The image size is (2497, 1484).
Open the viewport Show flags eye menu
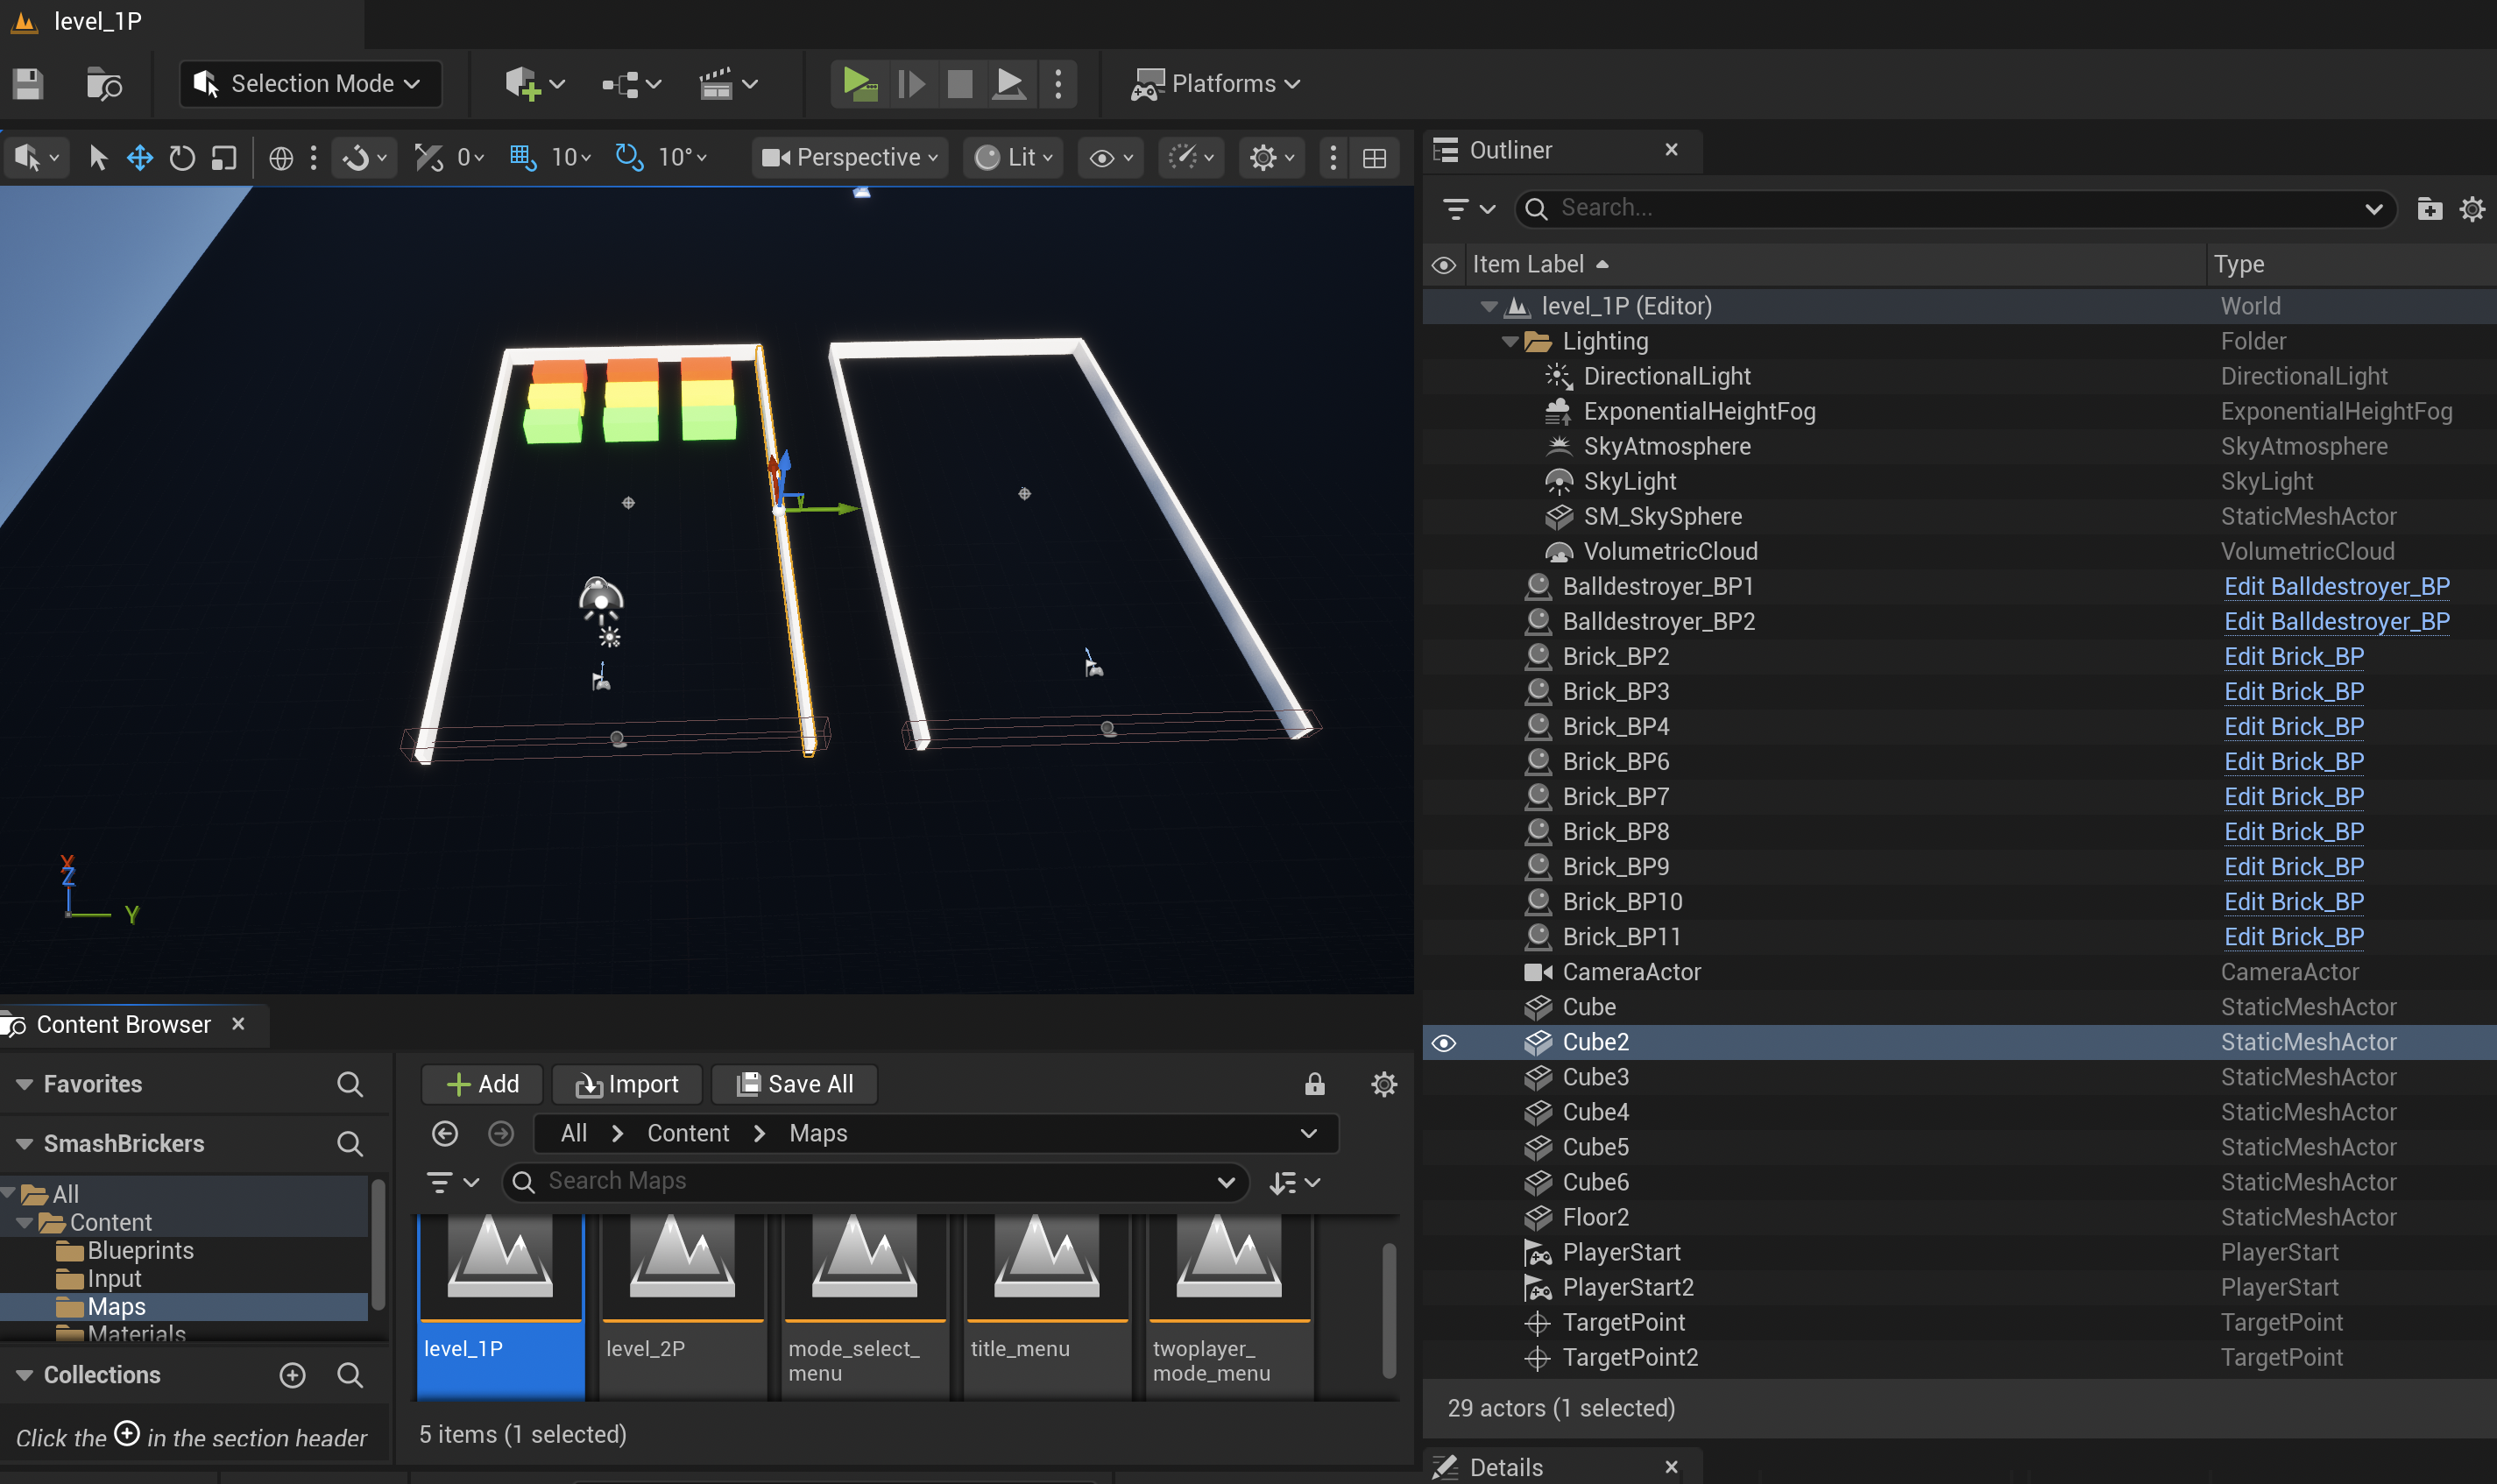point(1111,157)
